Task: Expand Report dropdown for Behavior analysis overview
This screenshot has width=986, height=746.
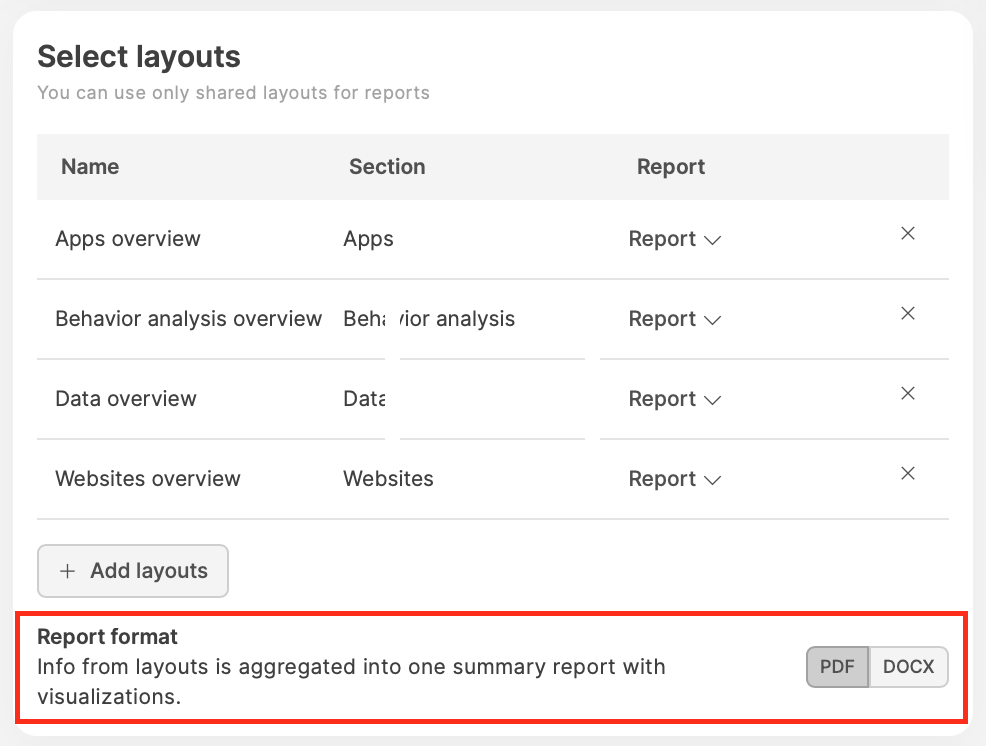Action: (x=675, y=319)
